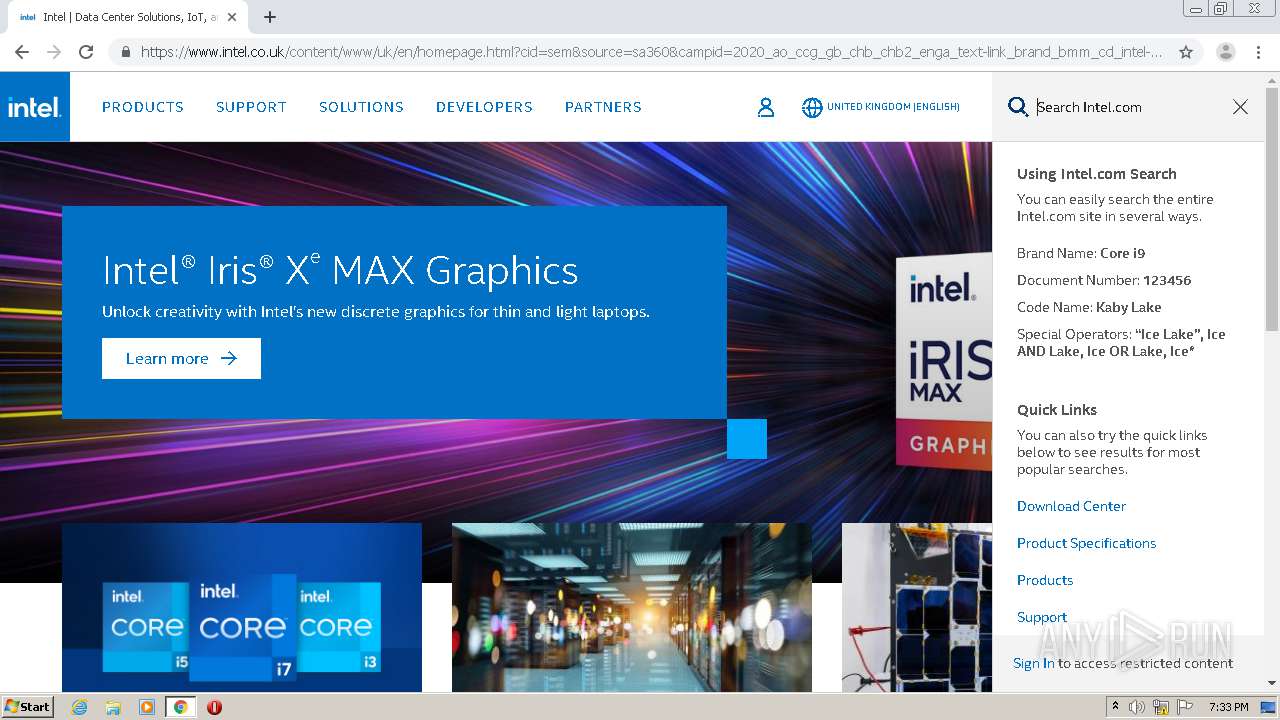The width and height of the screenshot is (1280, 720).
Task: Reload the page with refresh icon
Action: 86,52
